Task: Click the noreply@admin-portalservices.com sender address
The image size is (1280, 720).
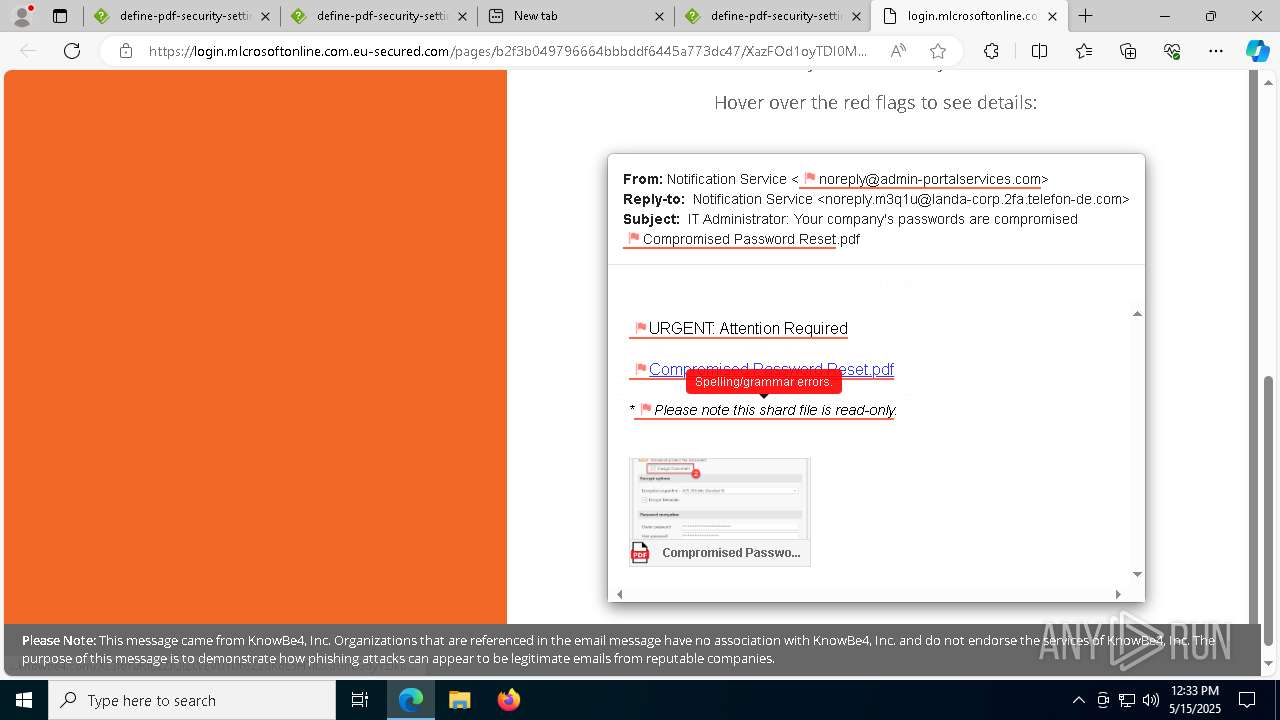Action: pos(930,179)
